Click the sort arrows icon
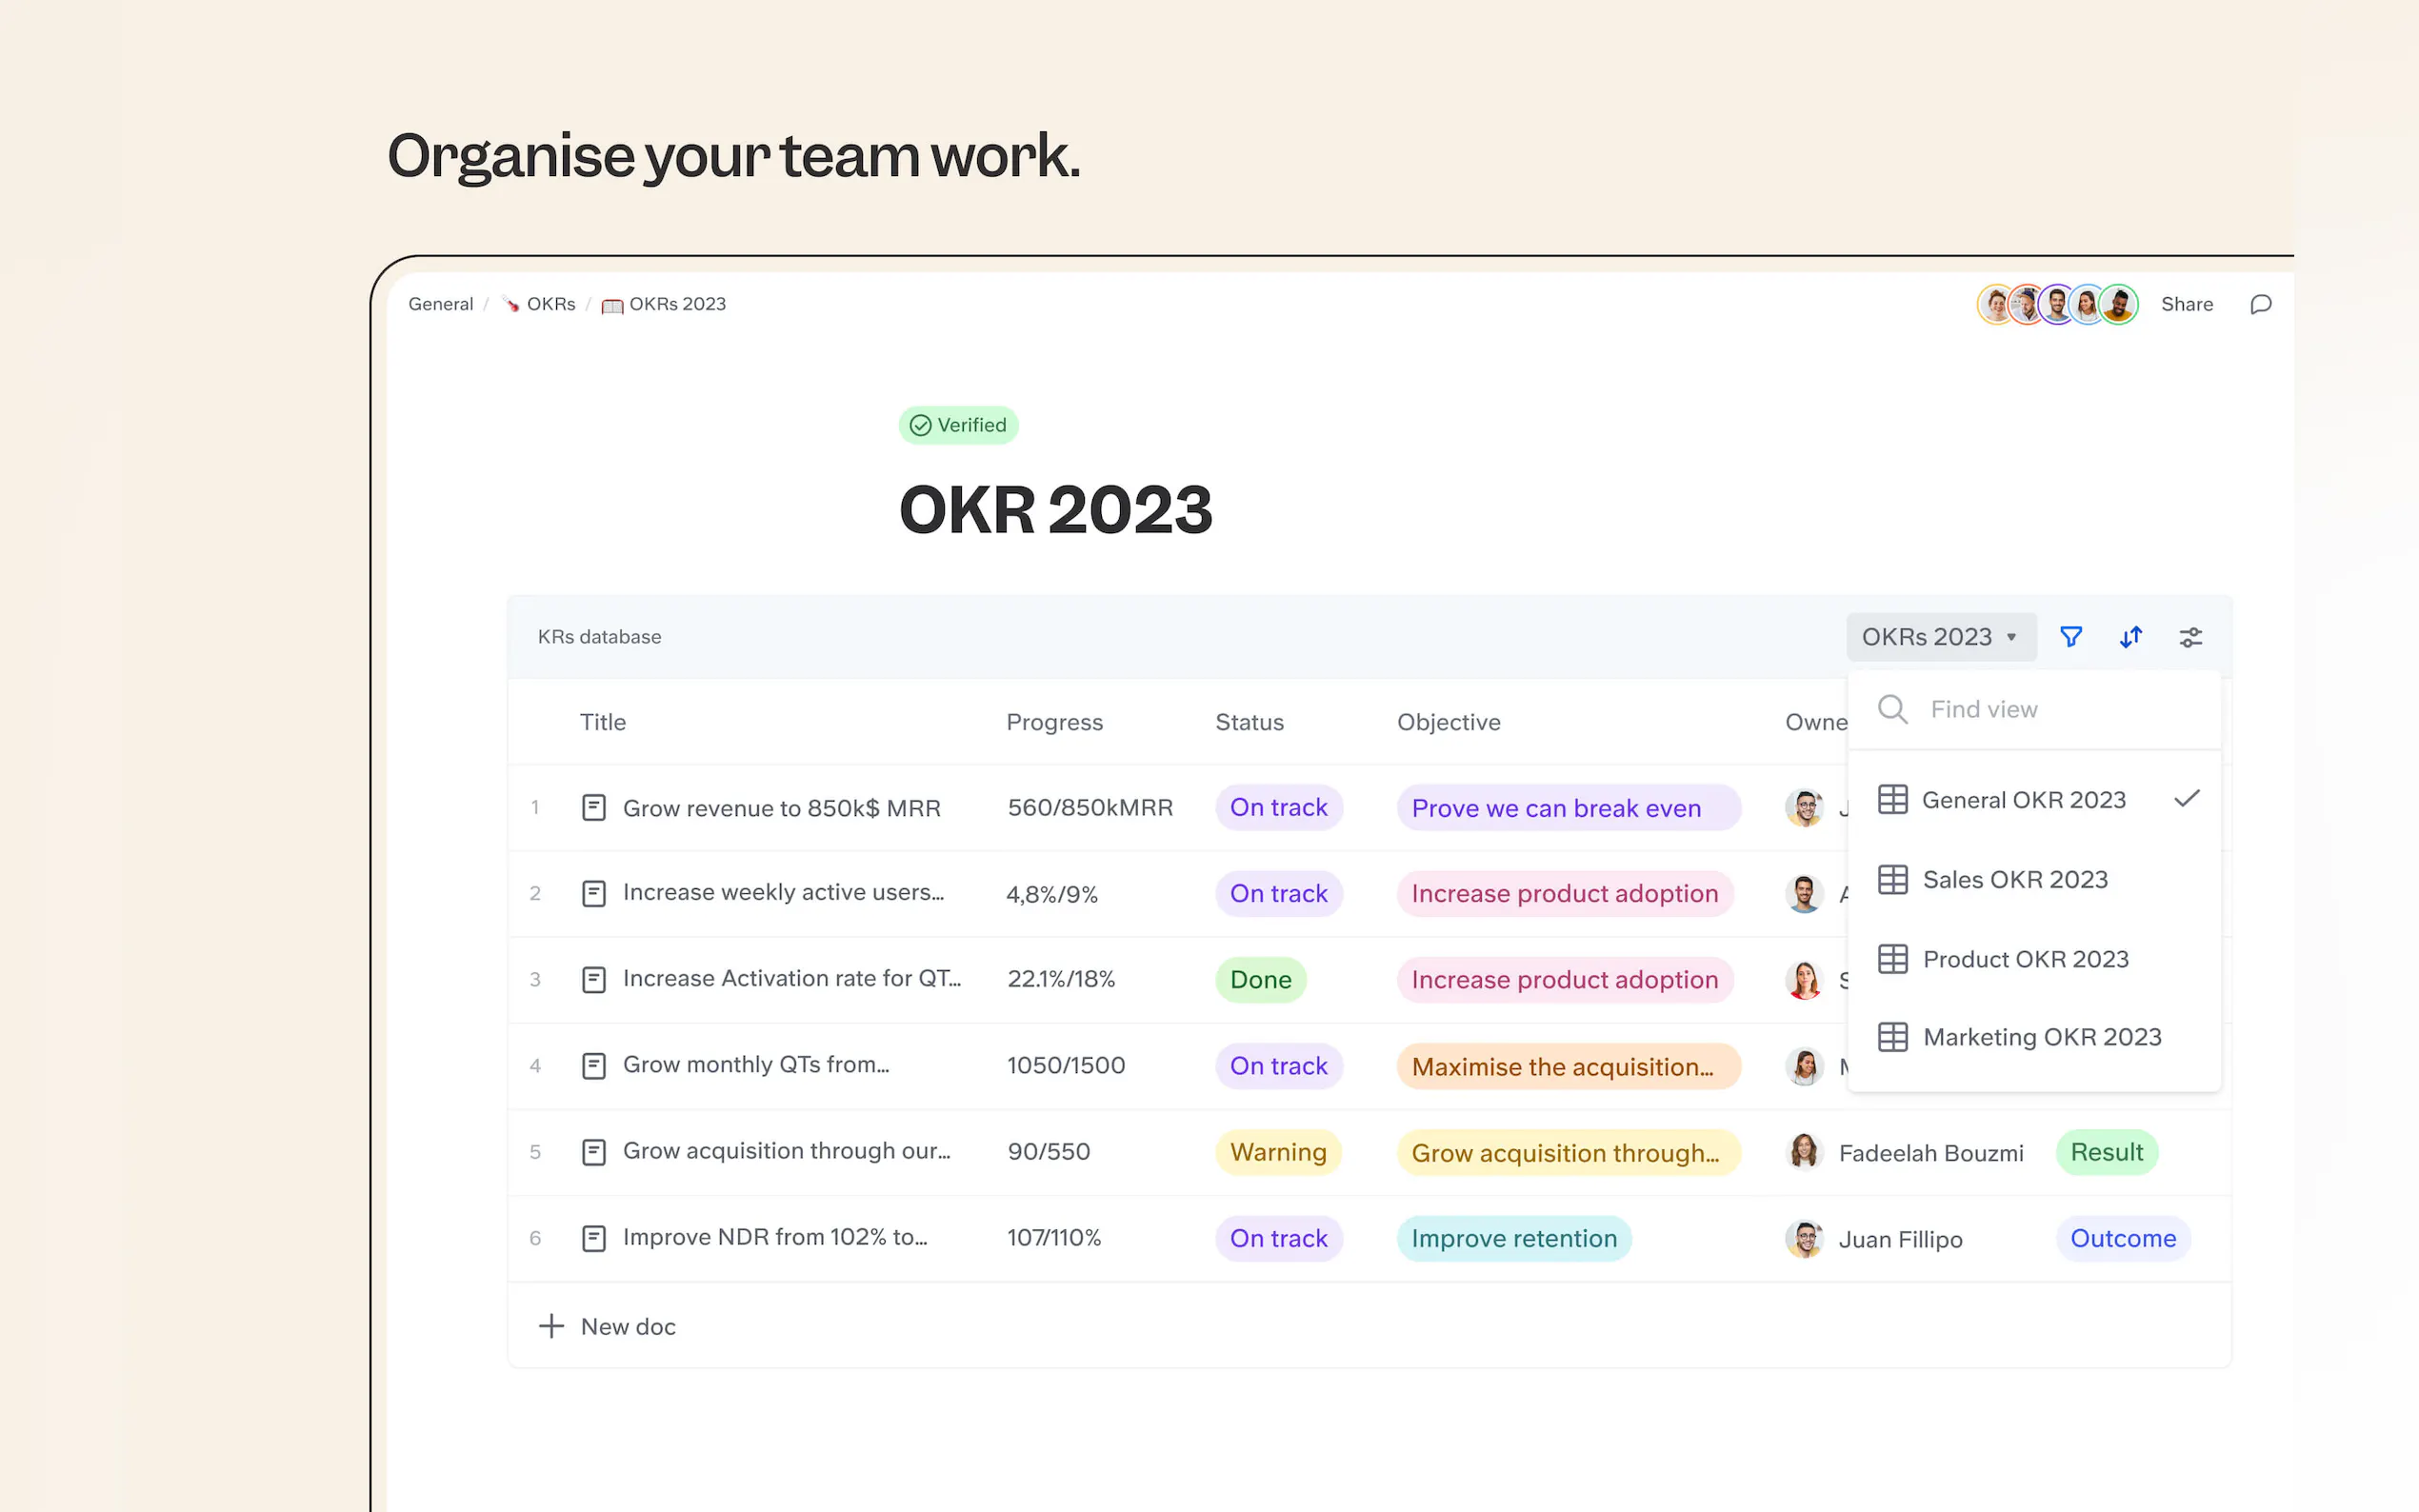2419x1512 pixels. [2130, 637]
